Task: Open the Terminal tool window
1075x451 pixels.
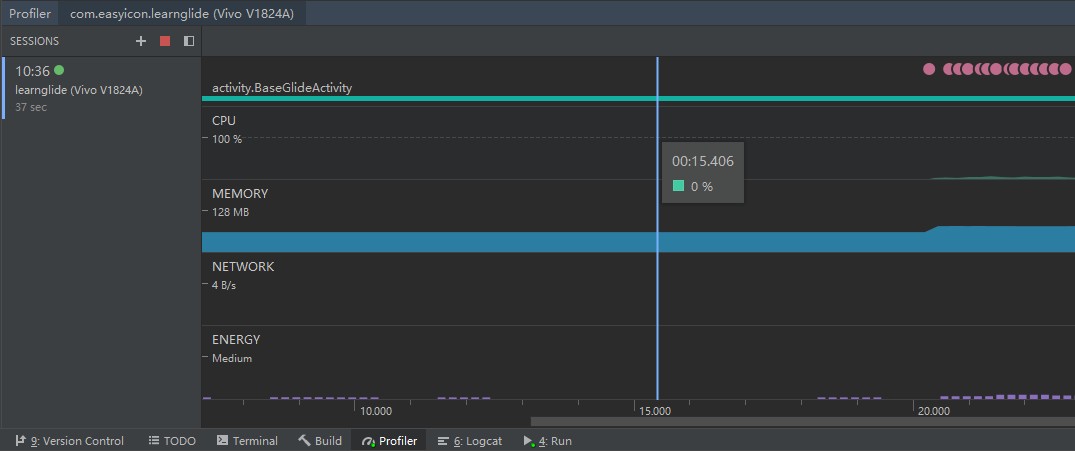Action: pos(247,441)
